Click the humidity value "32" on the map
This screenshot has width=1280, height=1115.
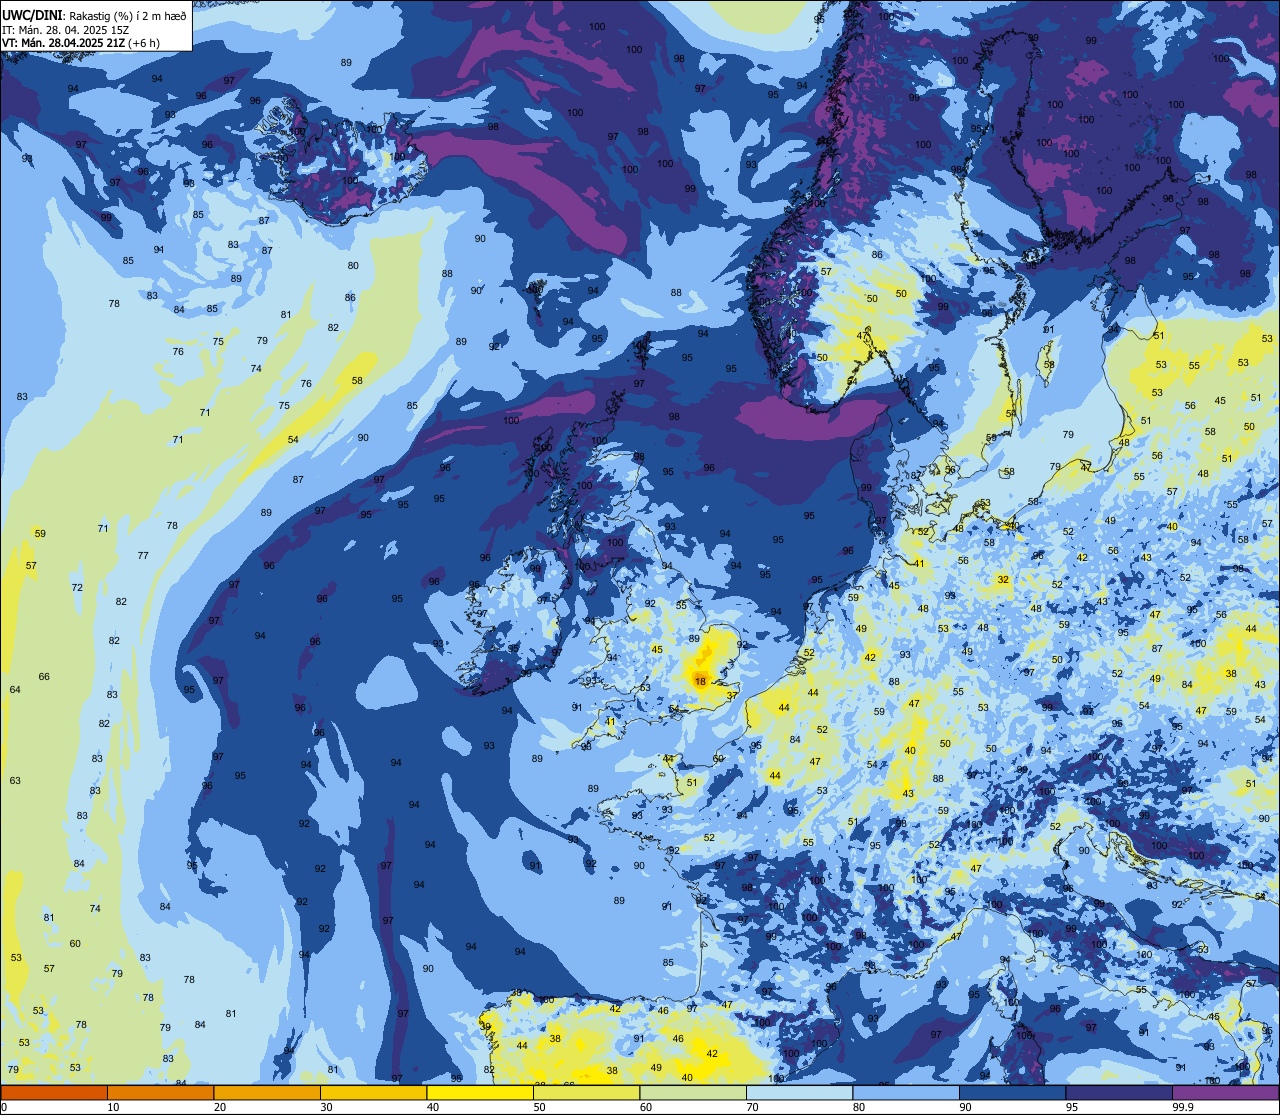click(x=1003, y=580)
